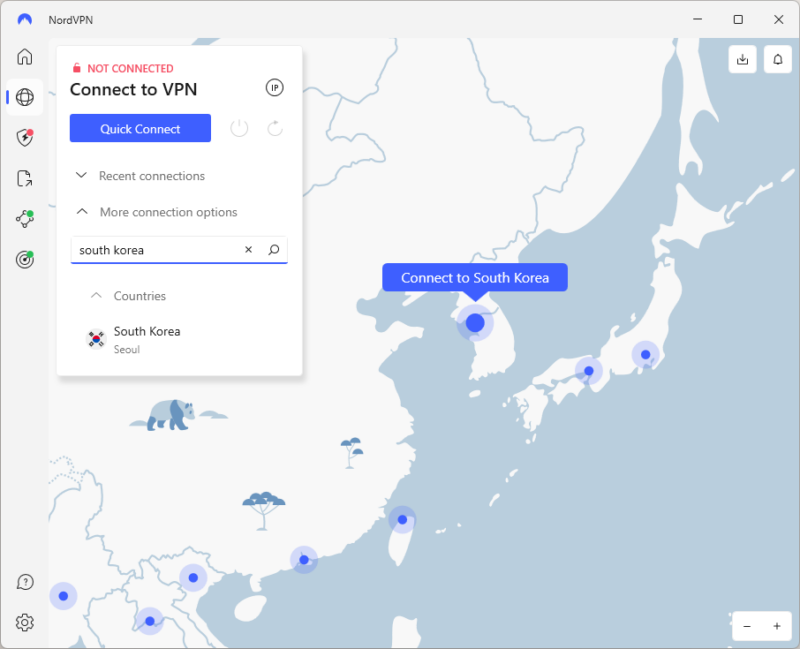This screenshot has width=800, height=649.
Task: Collapse the Countries list
Action: 128,296
